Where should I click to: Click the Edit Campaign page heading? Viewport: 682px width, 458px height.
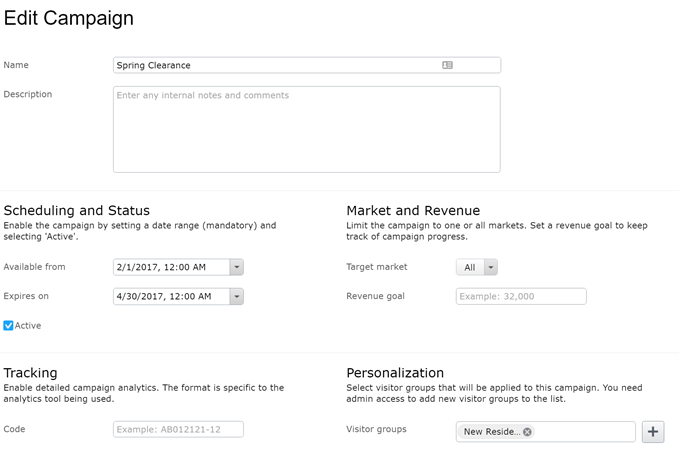[x=68, y=18]
